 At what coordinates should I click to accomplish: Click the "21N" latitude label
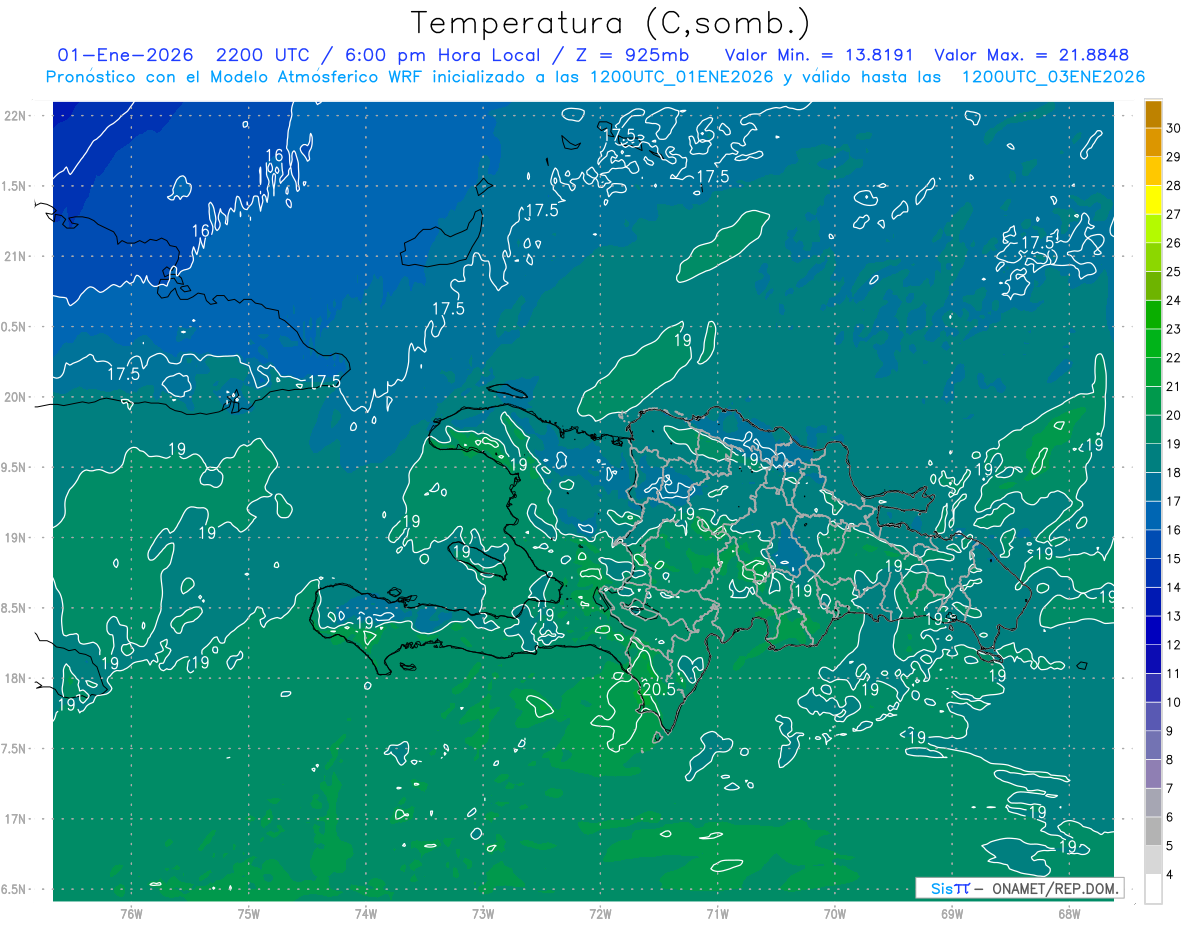(15, 256)
